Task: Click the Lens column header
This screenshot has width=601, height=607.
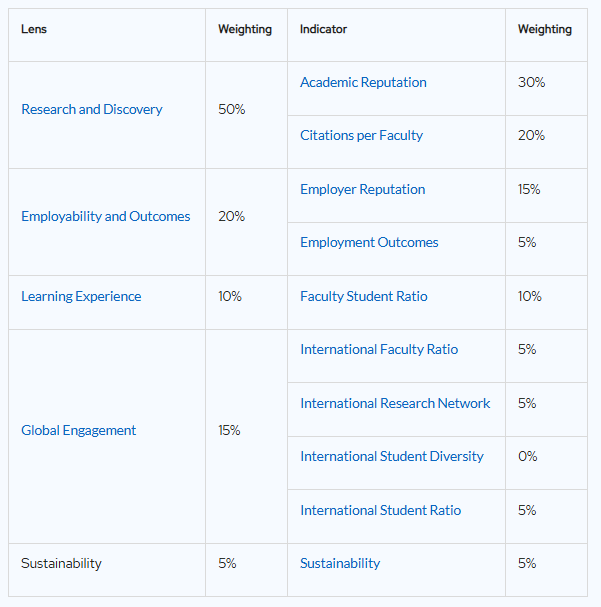Action: coord(34,29)
